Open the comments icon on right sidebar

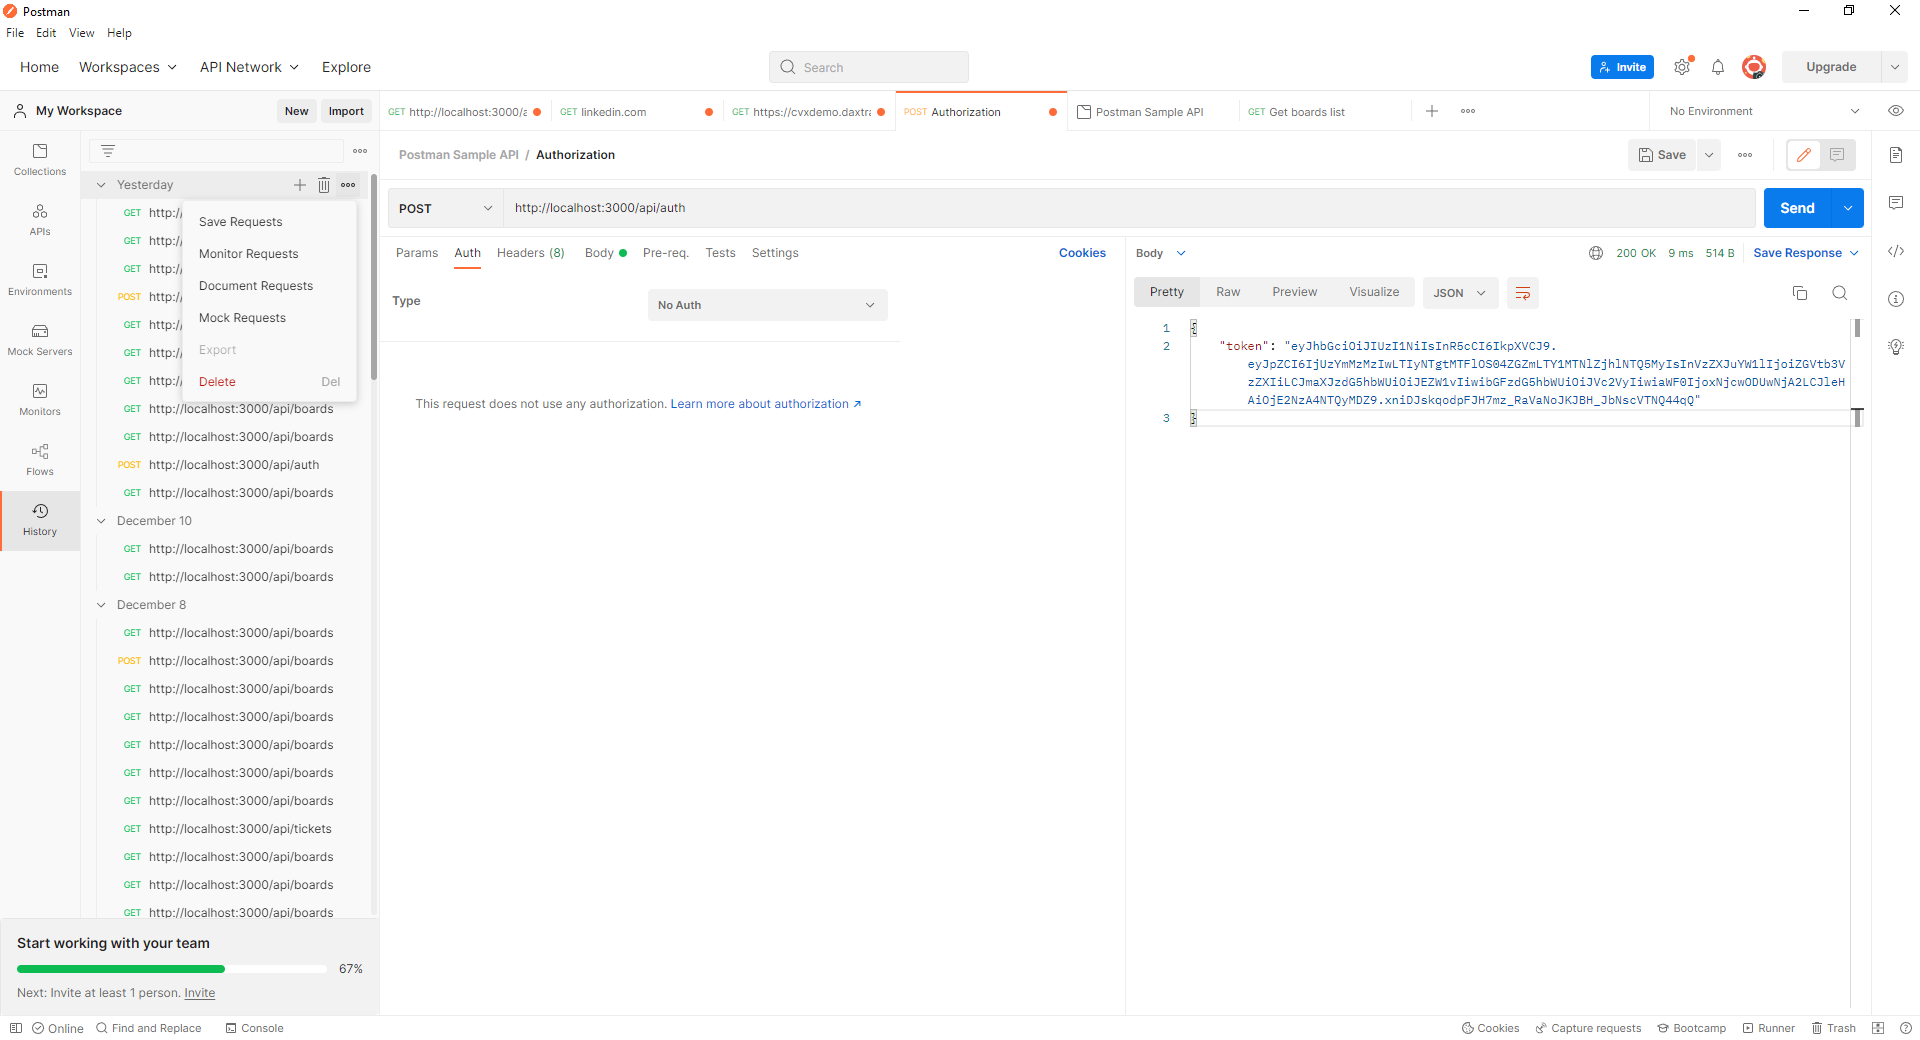coord(1896,203)
